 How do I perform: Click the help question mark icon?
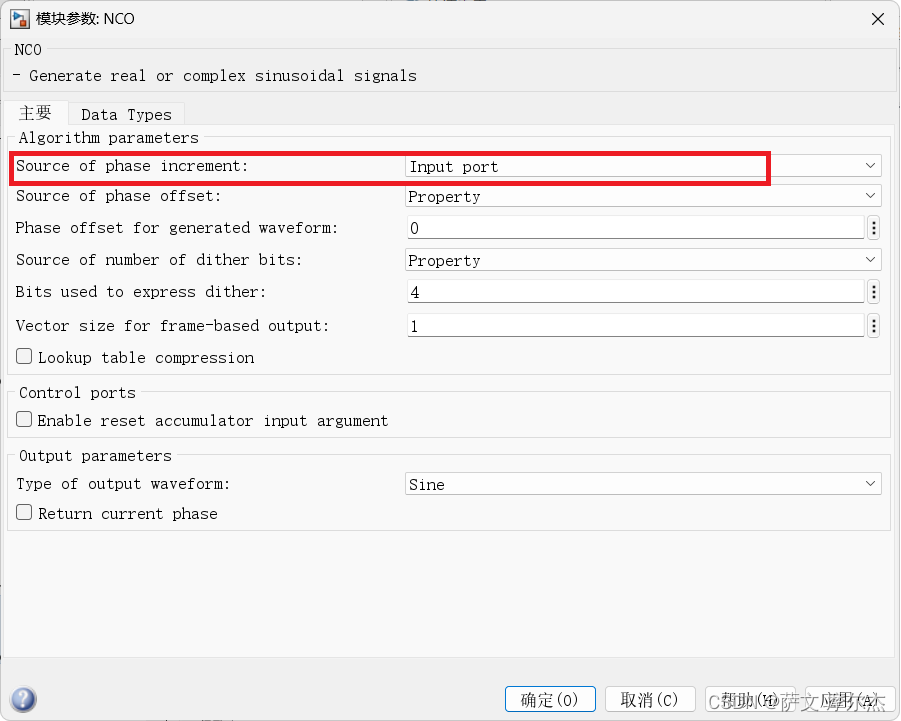coord(22,699)
